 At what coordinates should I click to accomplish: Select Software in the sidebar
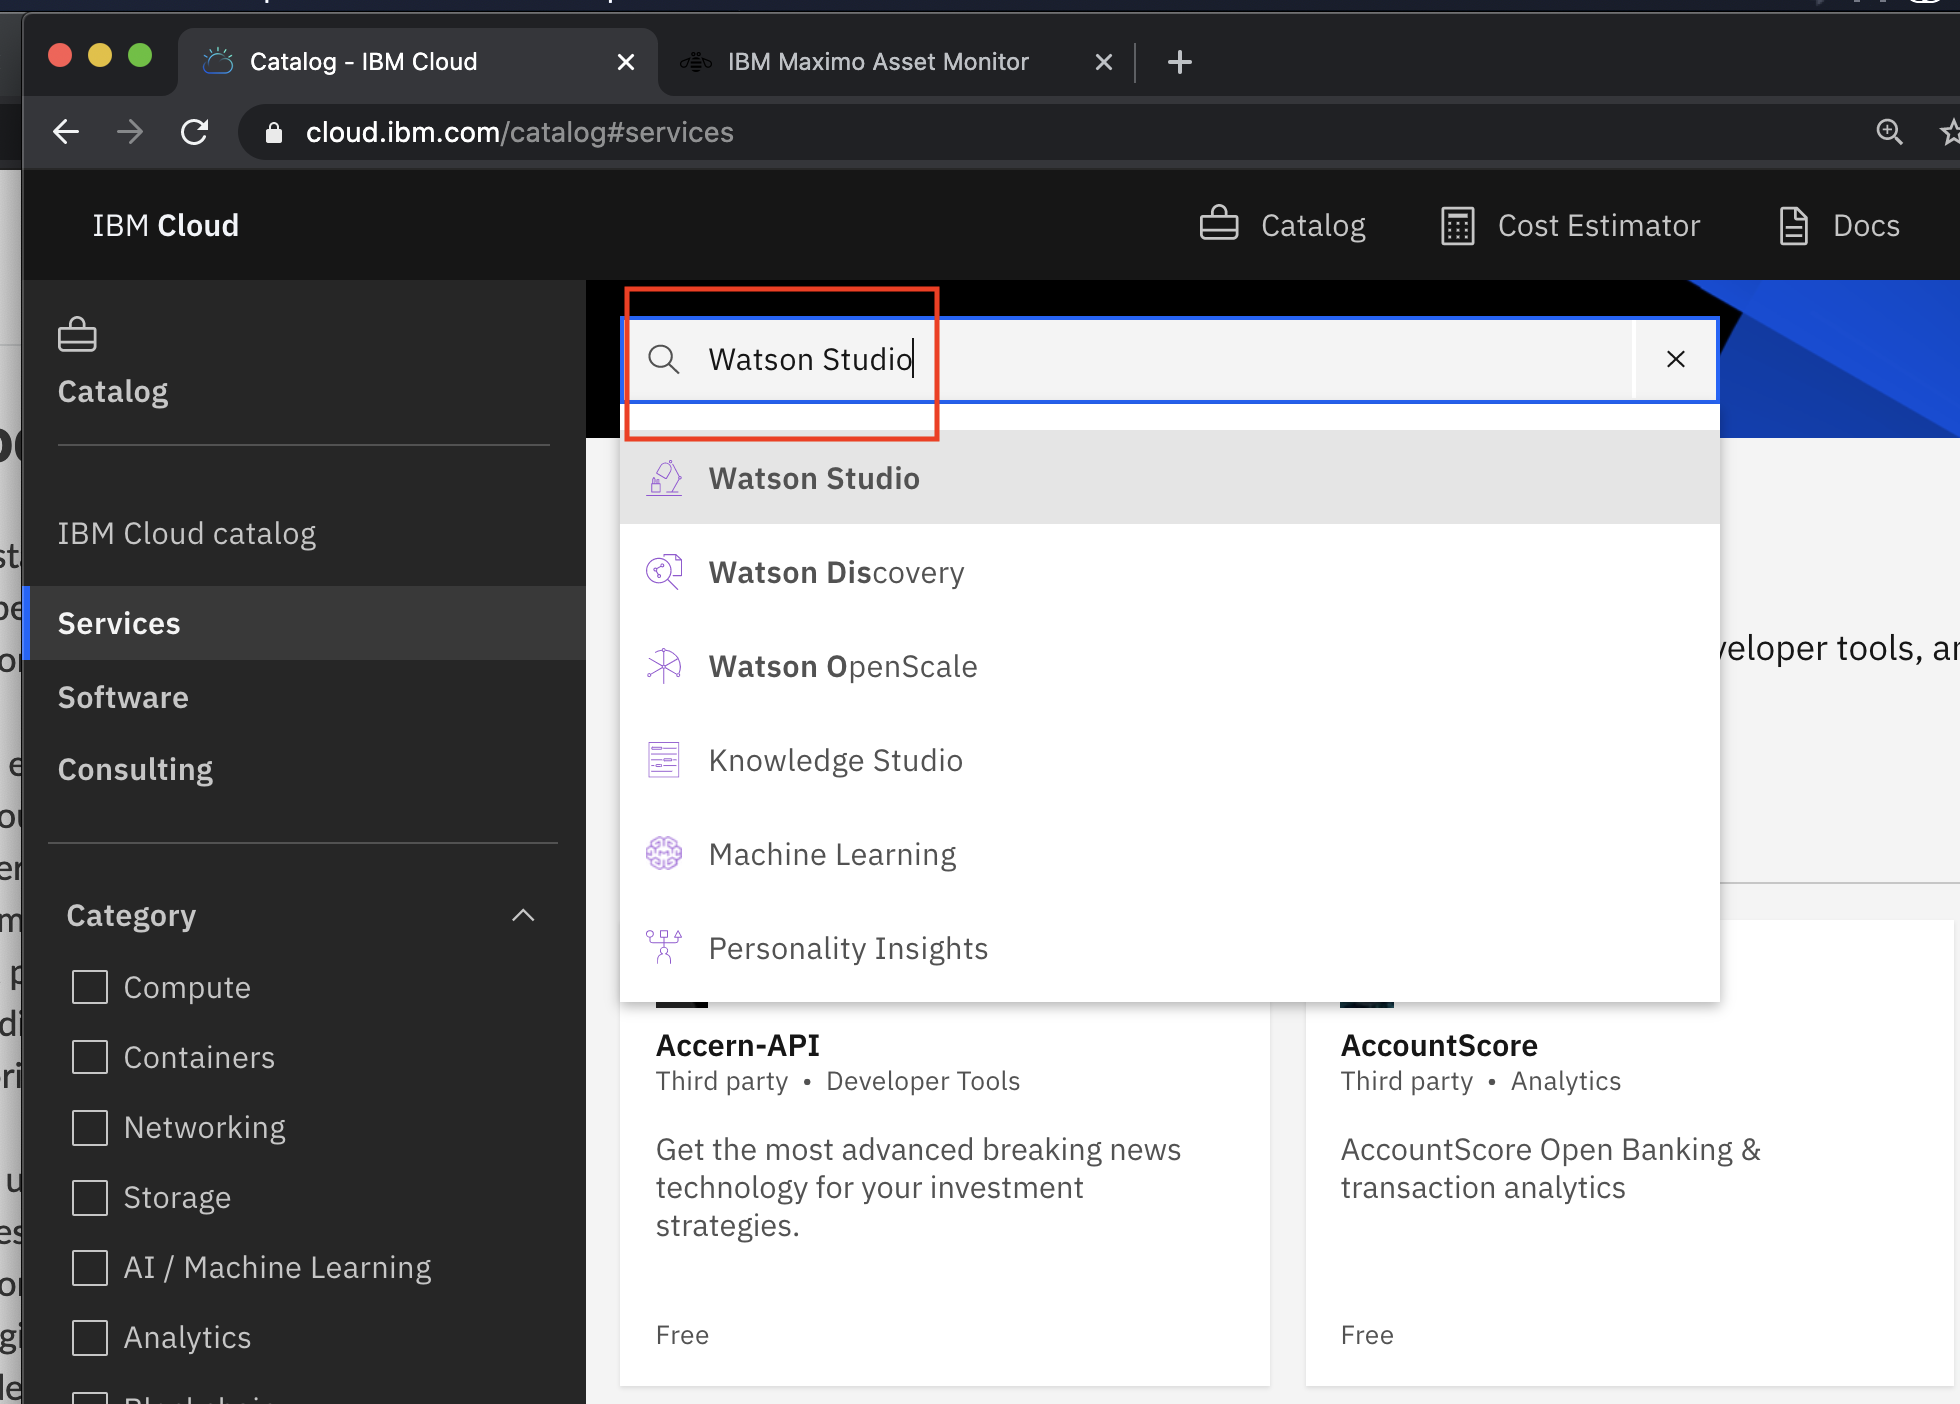123,697
